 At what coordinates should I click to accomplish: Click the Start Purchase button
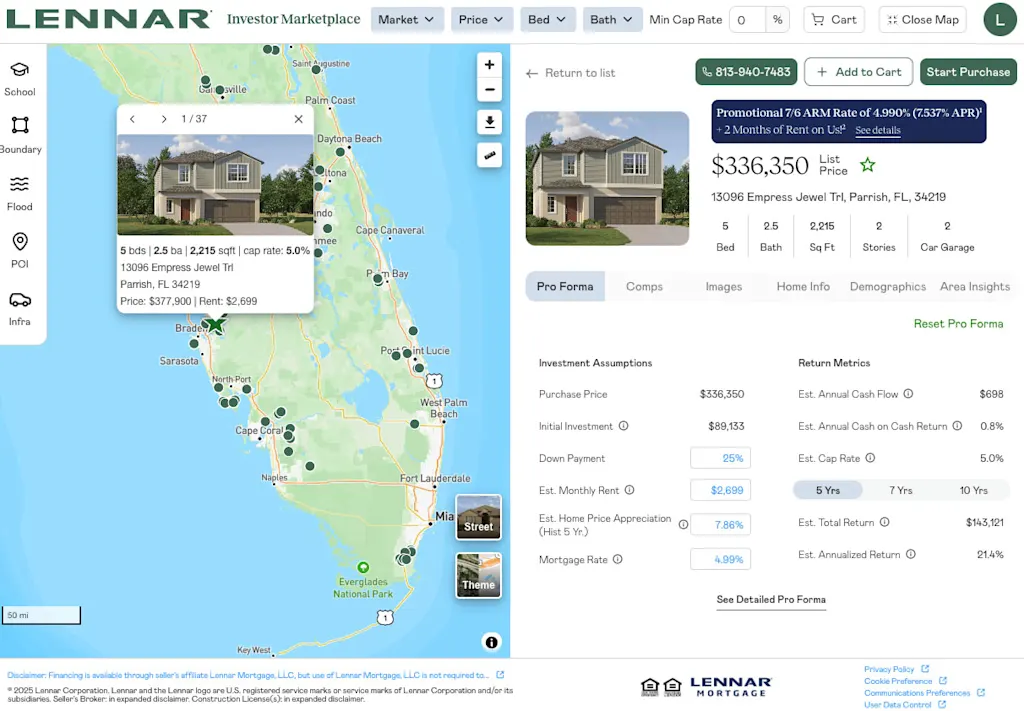pos(968,71)
